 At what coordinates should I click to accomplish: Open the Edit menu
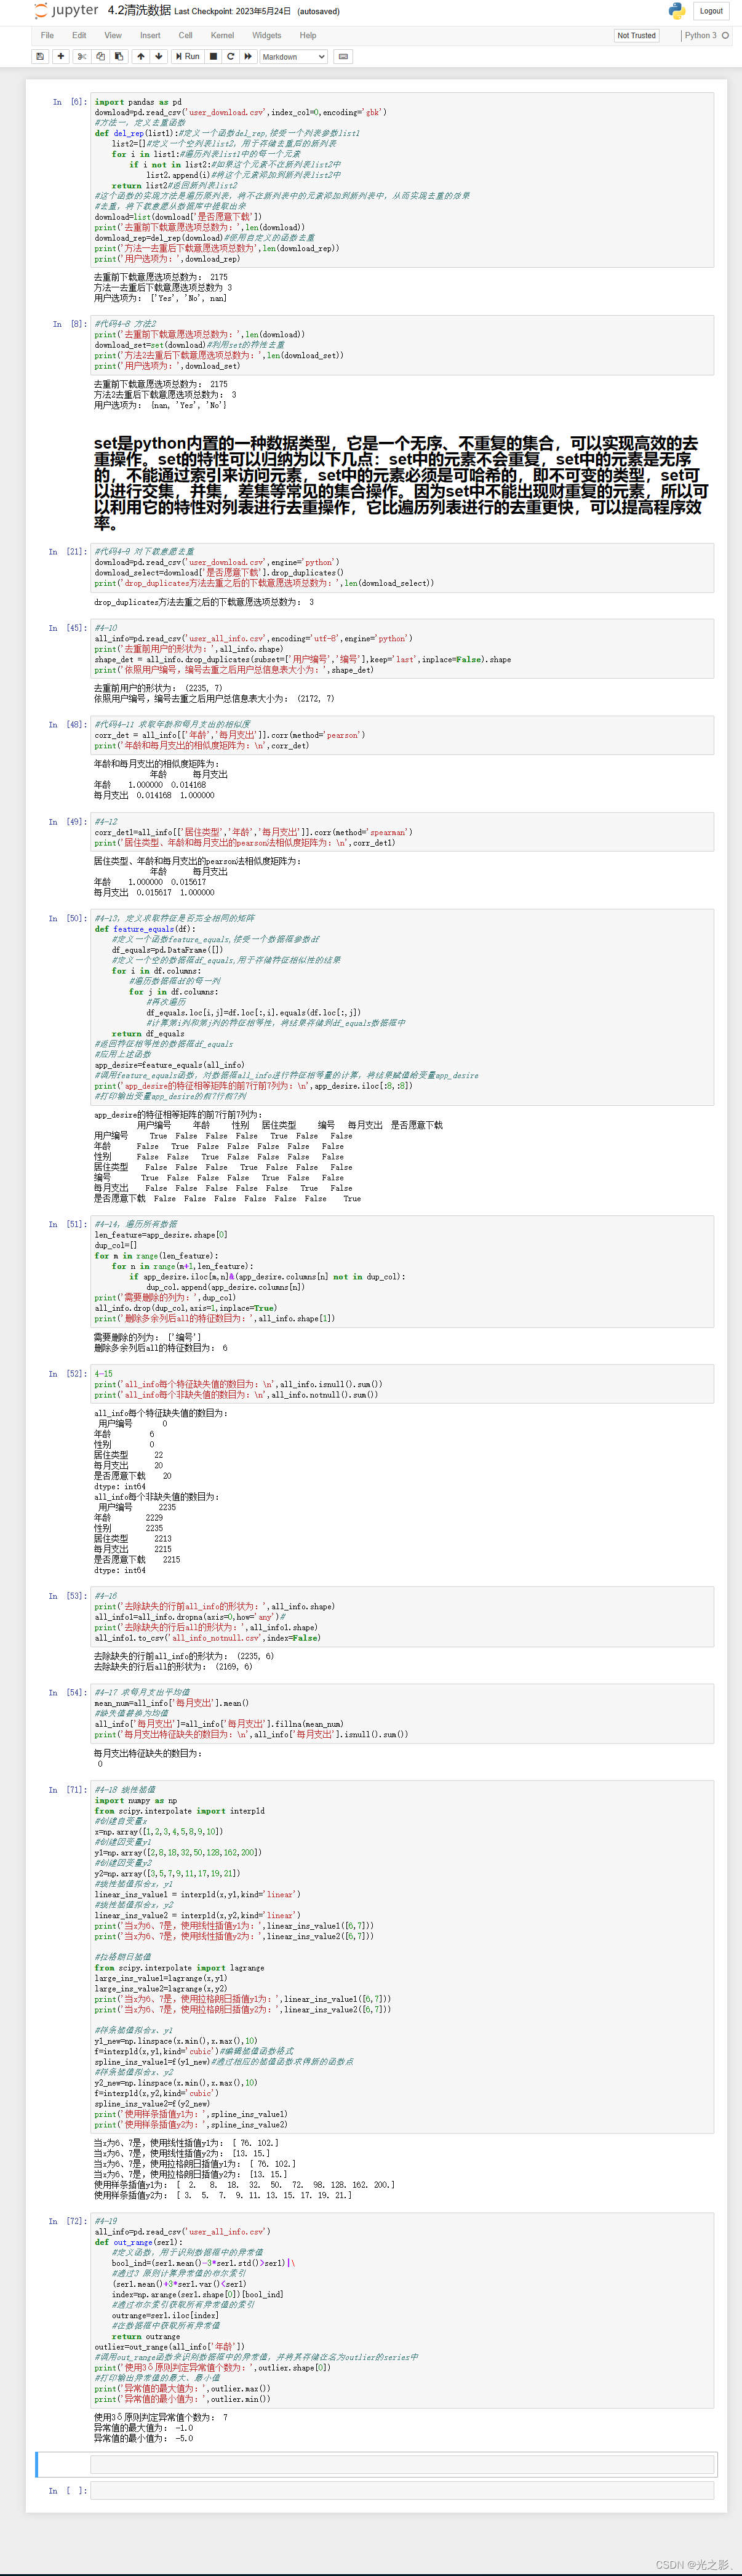pyautogui.click(x=79, y=35)
